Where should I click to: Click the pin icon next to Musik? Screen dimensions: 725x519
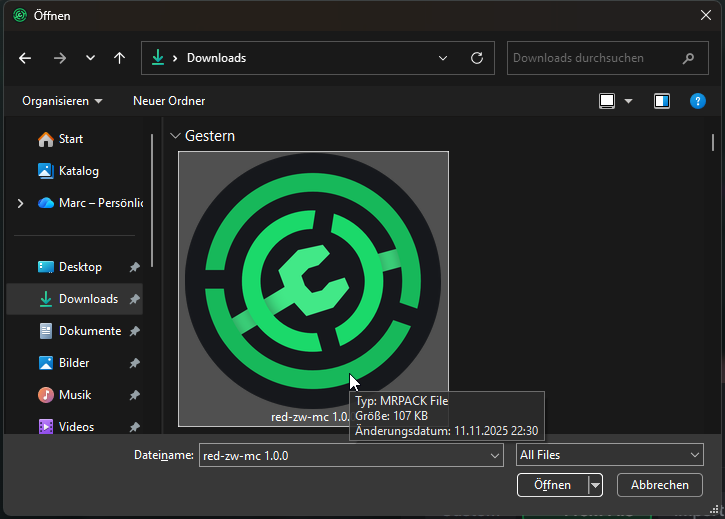point(135,395)
